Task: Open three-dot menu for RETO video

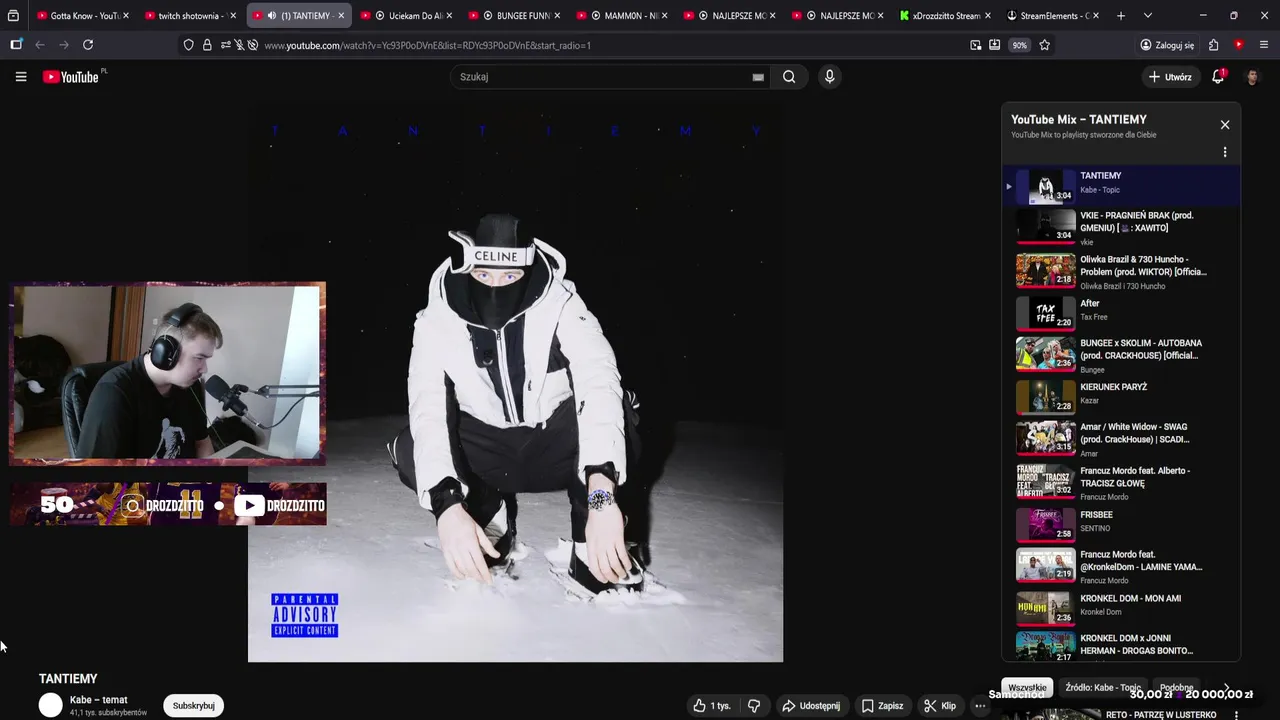Action: (x=1236, y=715)
